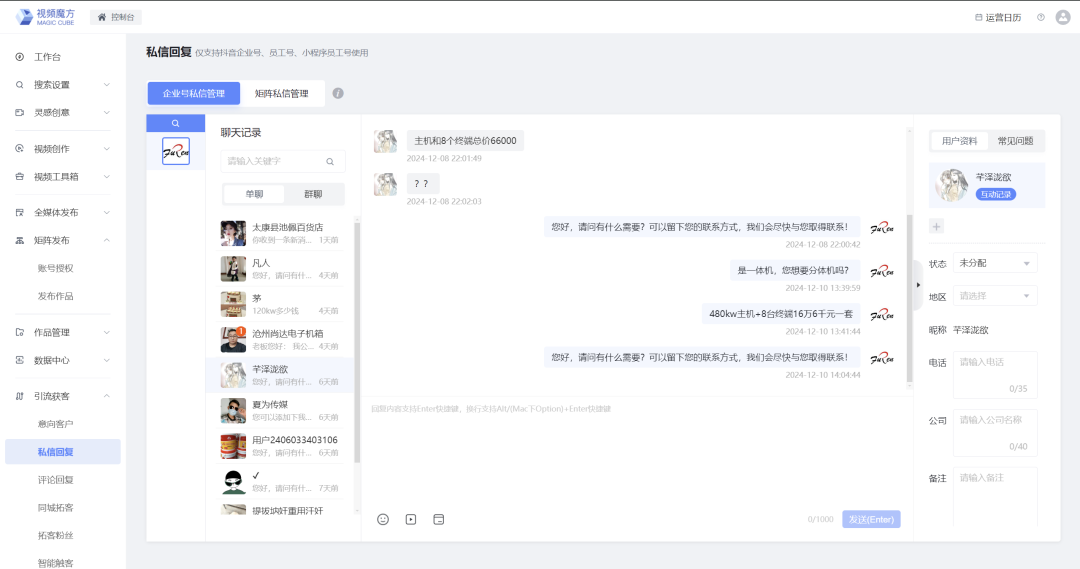Open the help icon in top bar
This screenshot has width=1080, height=569.
(x=1041, y=17)
